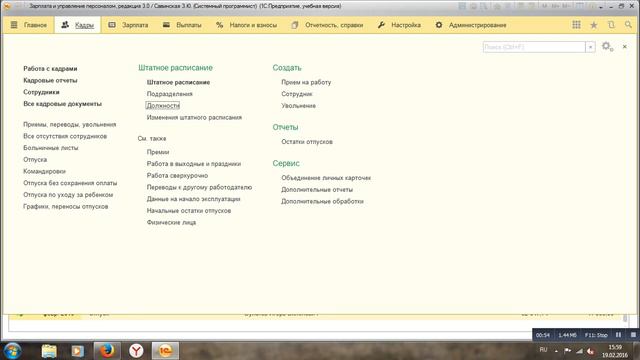The width and height of the screenshot is (640, 360).
Task: Click the Поиск (Ctrl+F) search field
Action: click(534, 47)
